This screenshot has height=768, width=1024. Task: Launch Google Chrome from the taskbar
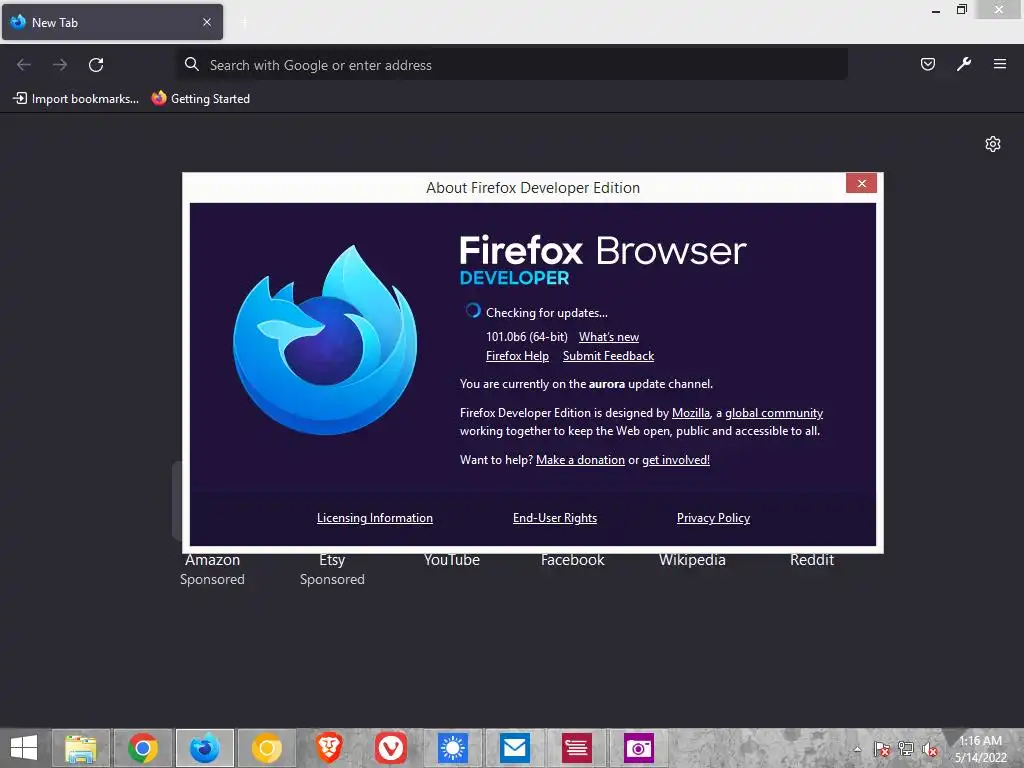pos(143,748)
